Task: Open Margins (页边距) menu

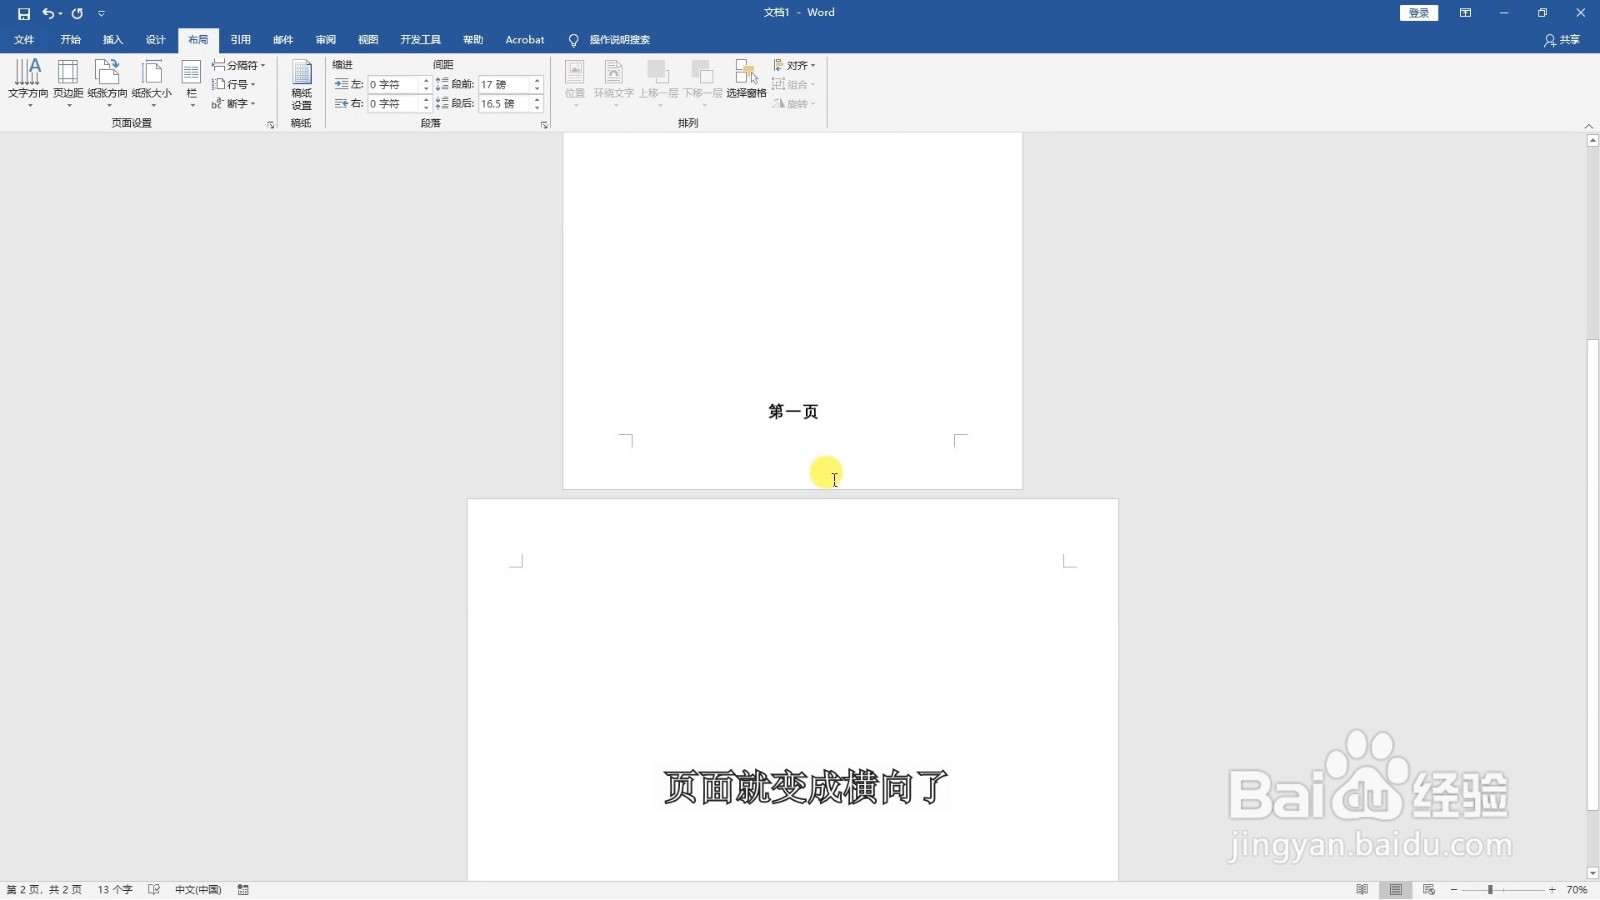Action: (68, 83)
